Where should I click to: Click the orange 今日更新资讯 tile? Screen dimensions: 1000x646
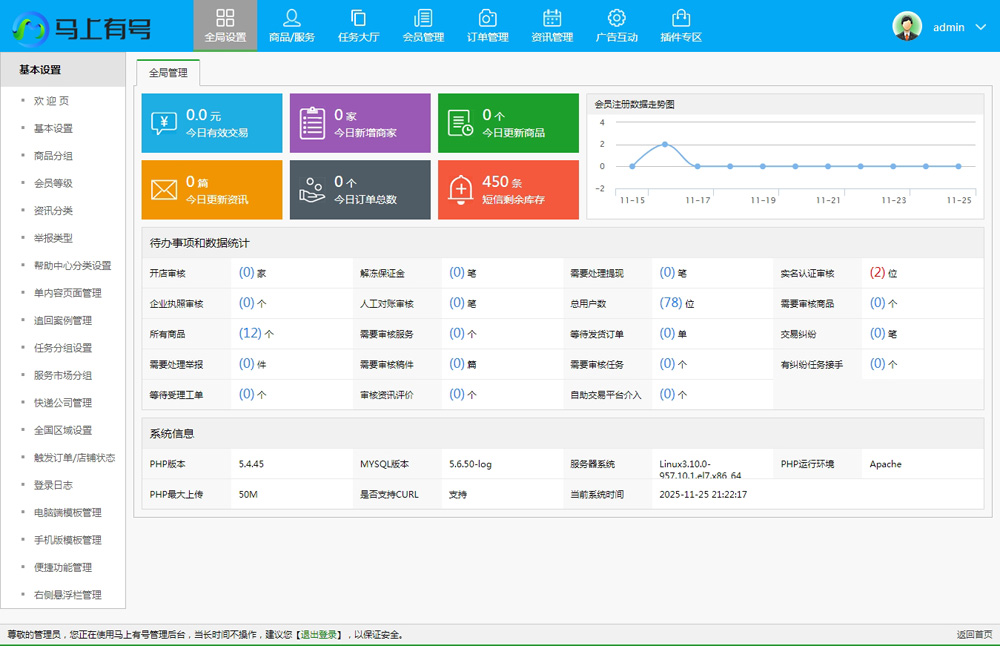click(x=212, y=189)
